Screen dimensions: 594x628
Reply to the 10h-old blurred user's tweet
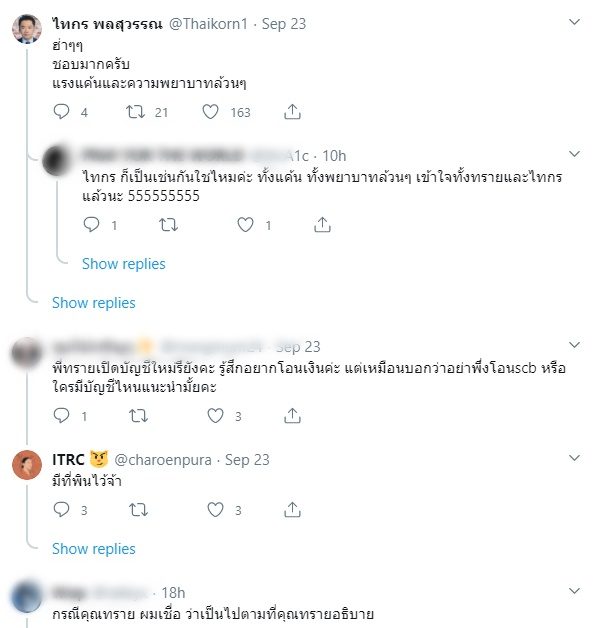91,224
